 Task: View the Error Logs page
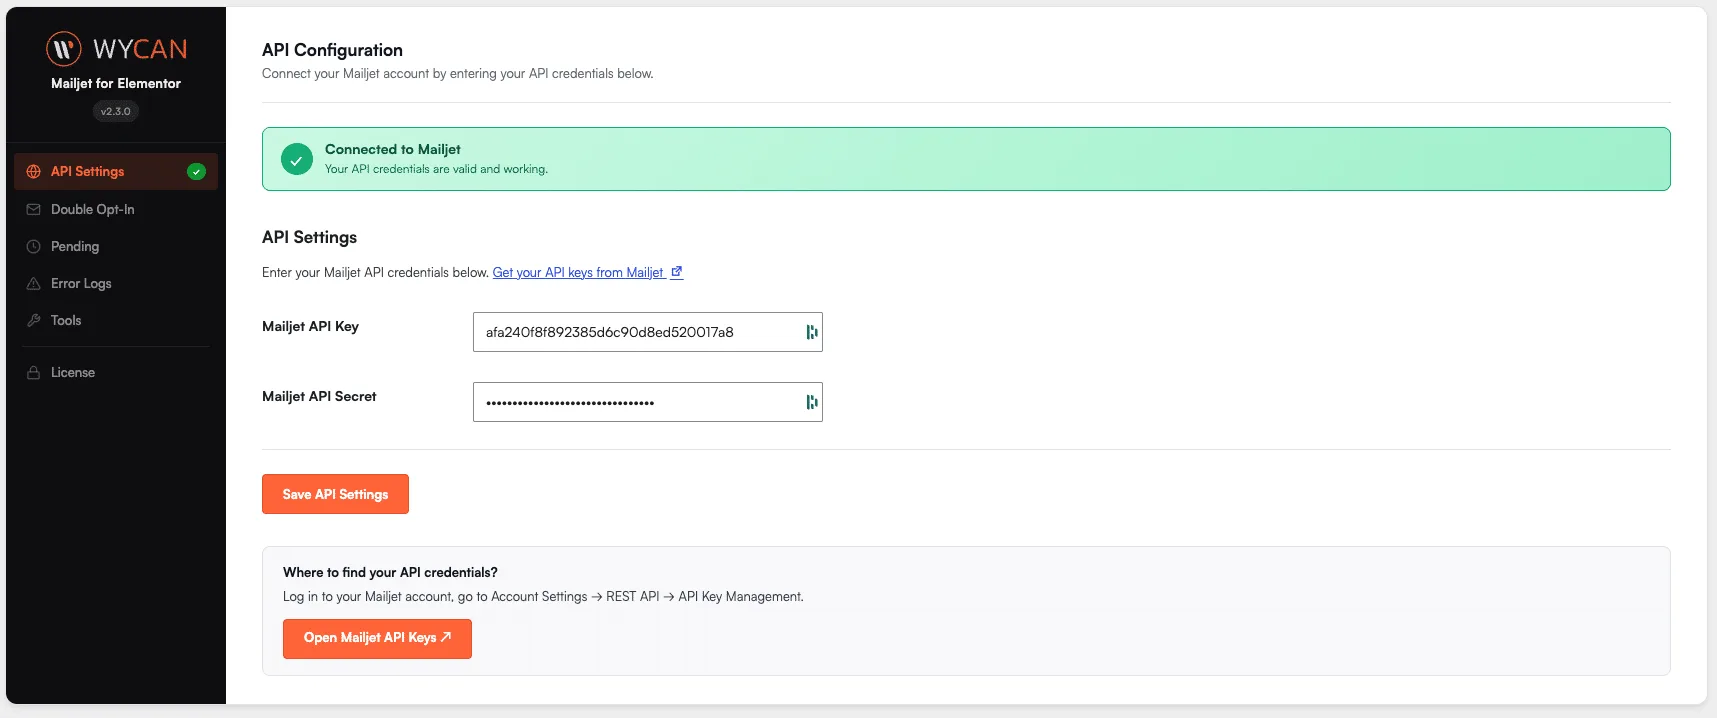(x=116, y=283)
